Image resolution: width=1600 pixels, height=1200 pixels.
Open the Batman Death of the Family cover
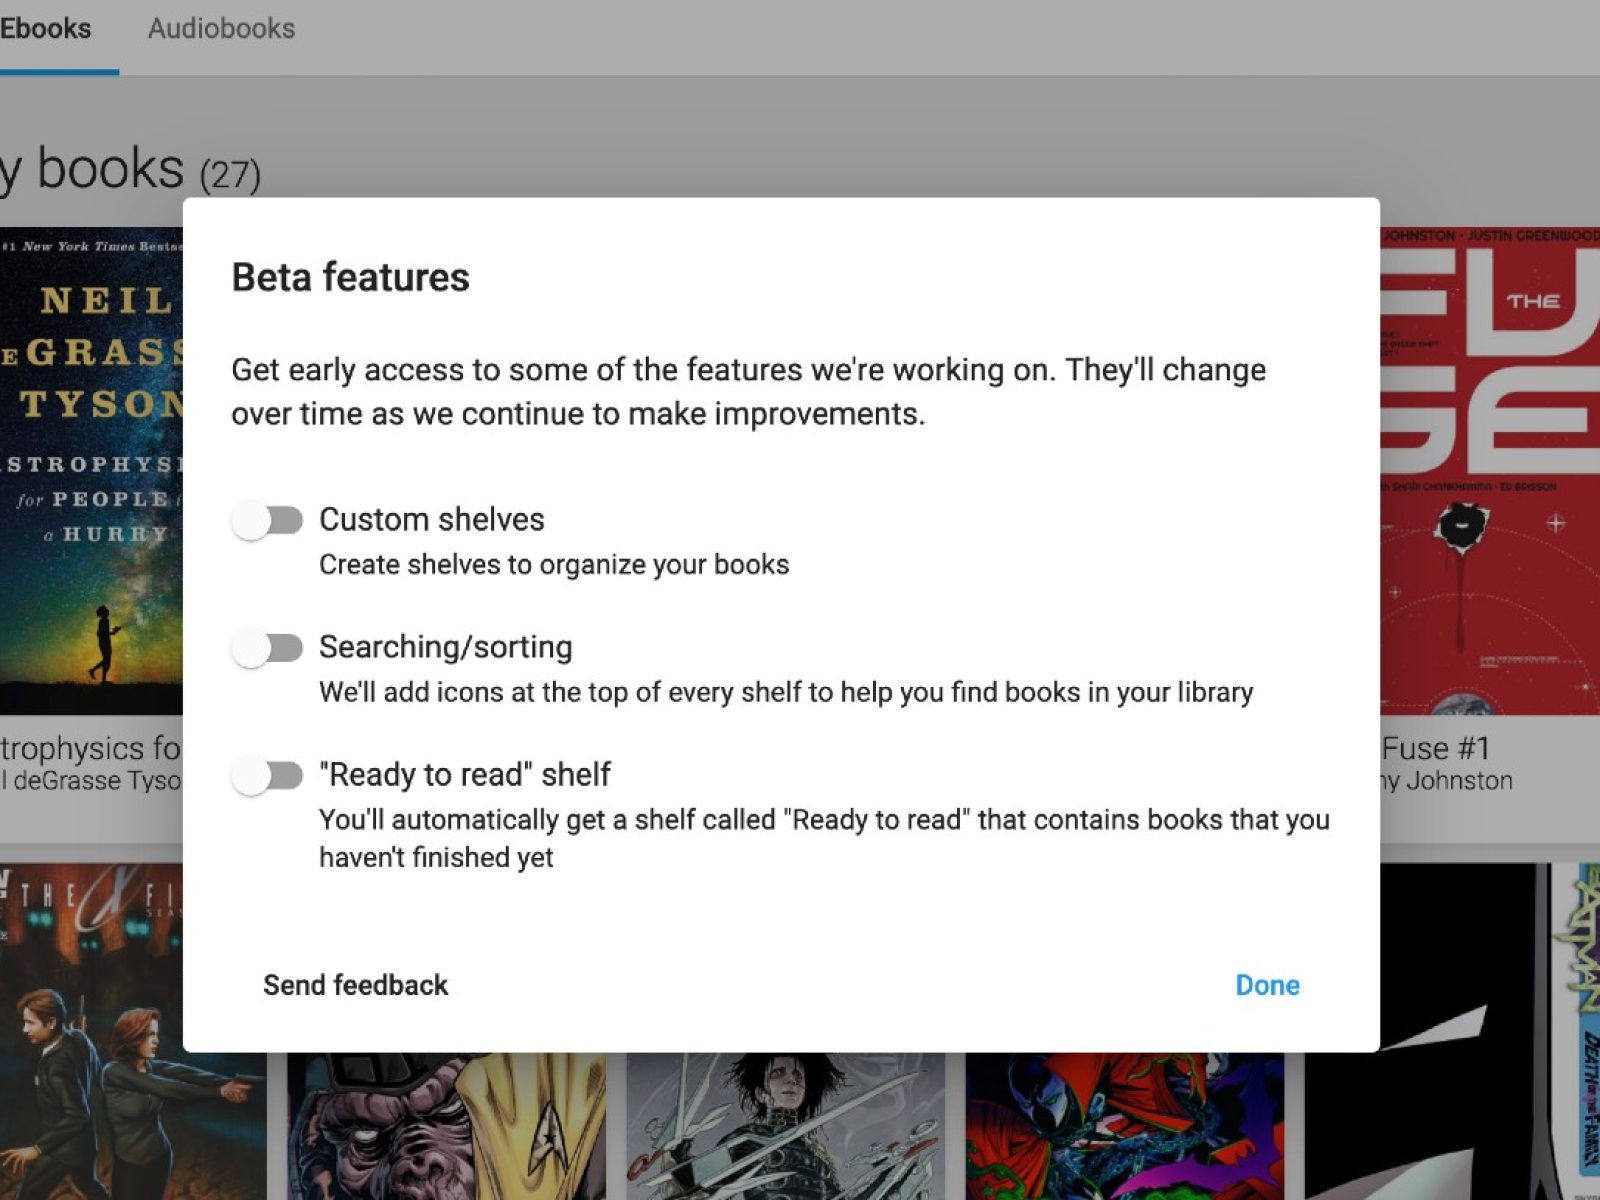[x=1580, y=1030]
